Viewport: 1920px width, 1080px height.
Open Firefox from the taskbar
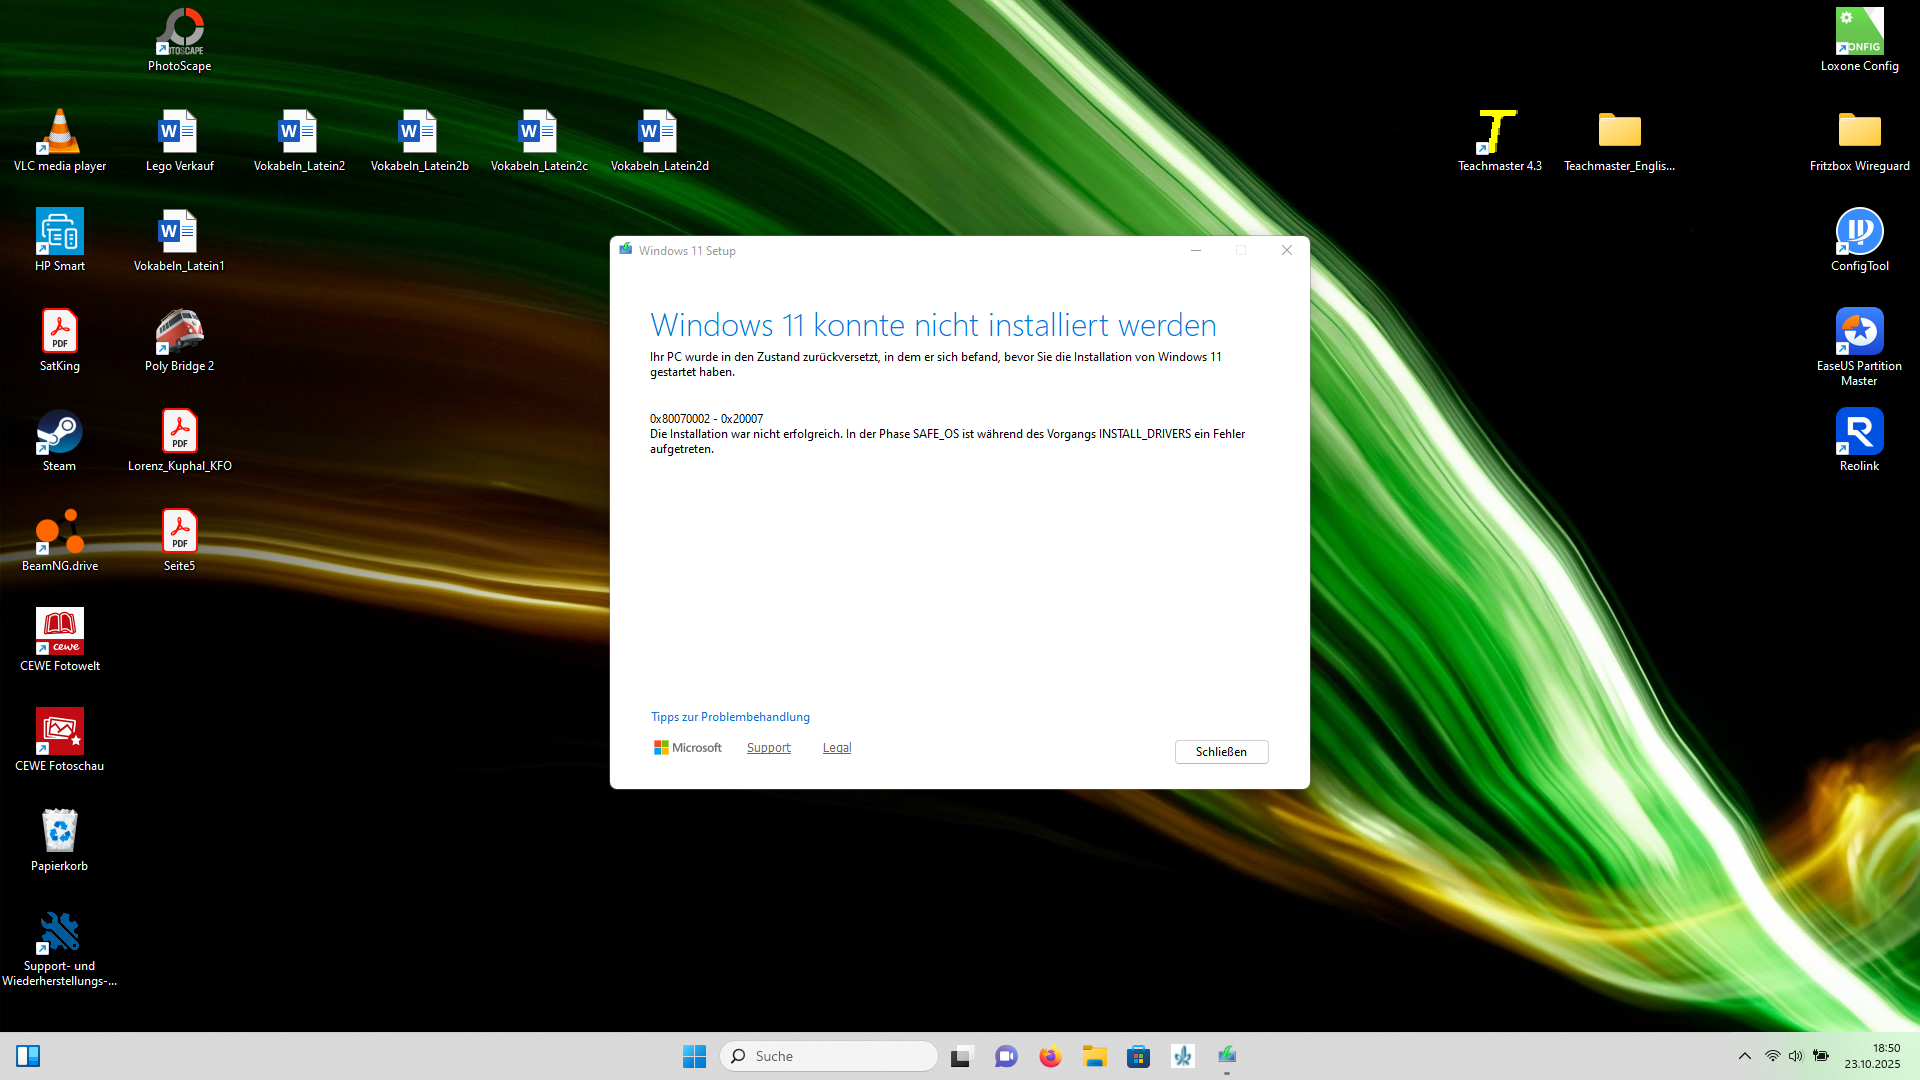coord(1050,1056)
